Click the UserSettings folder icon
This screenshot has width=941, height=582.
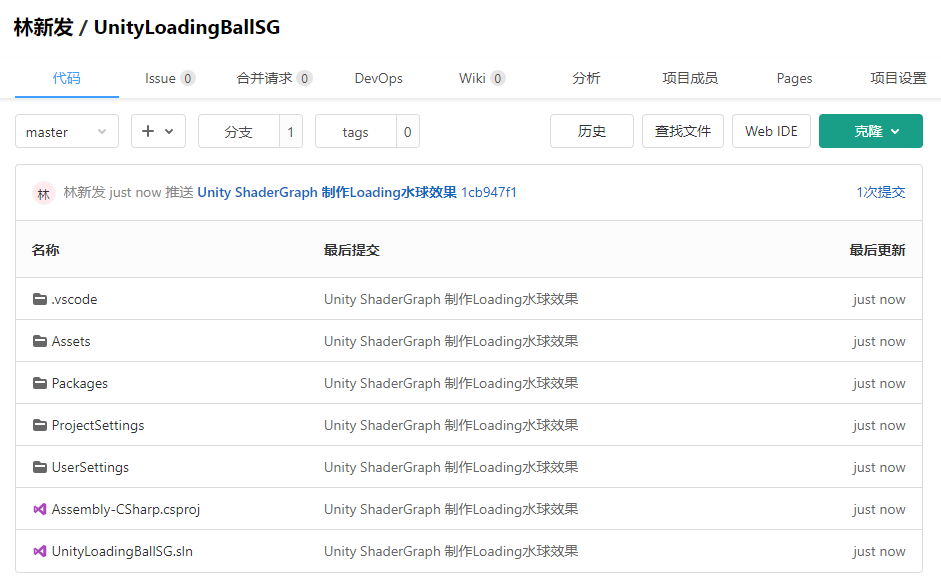pyautogui.click(x=40, y=467)
